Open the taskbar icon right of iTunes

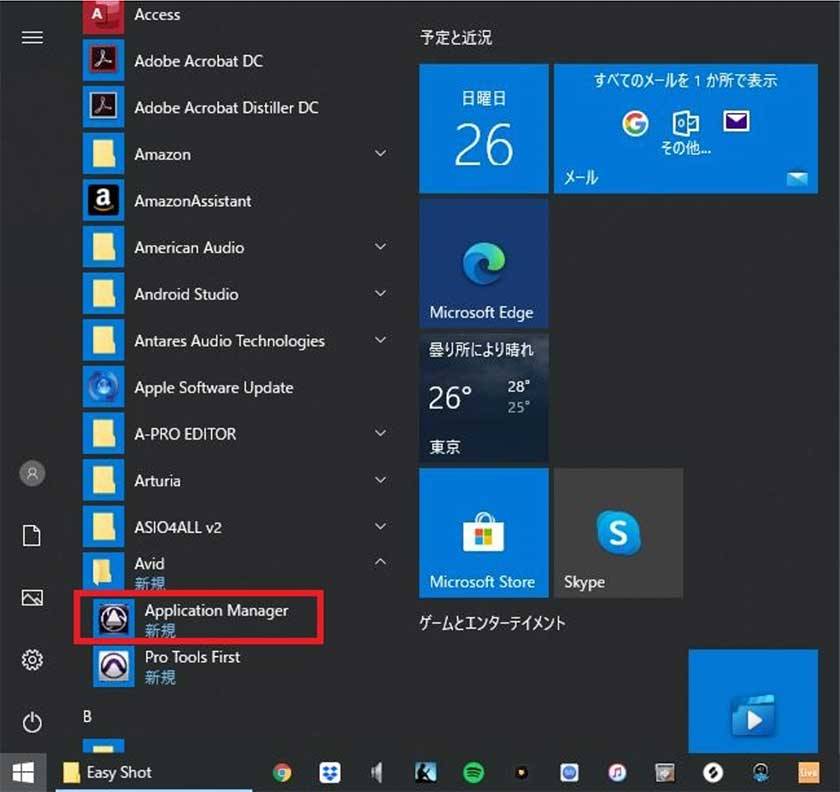pos(665,773)
